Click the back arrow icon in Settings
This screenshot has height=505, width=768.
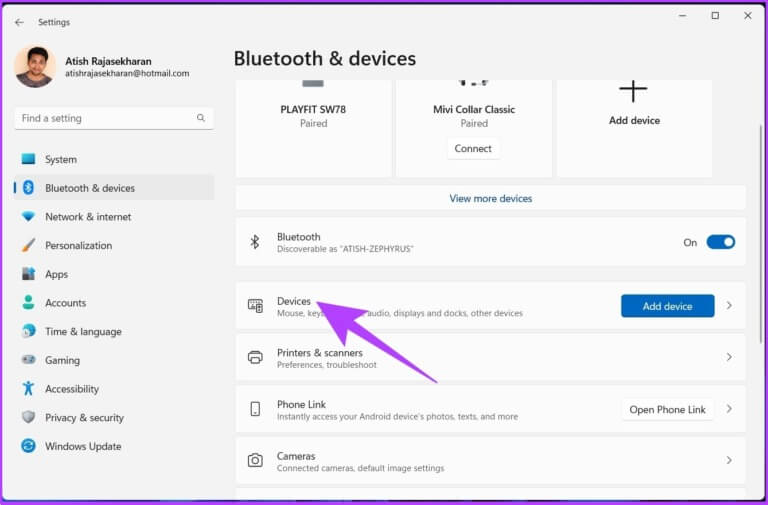pyautogui.click(x=19, y=23)
